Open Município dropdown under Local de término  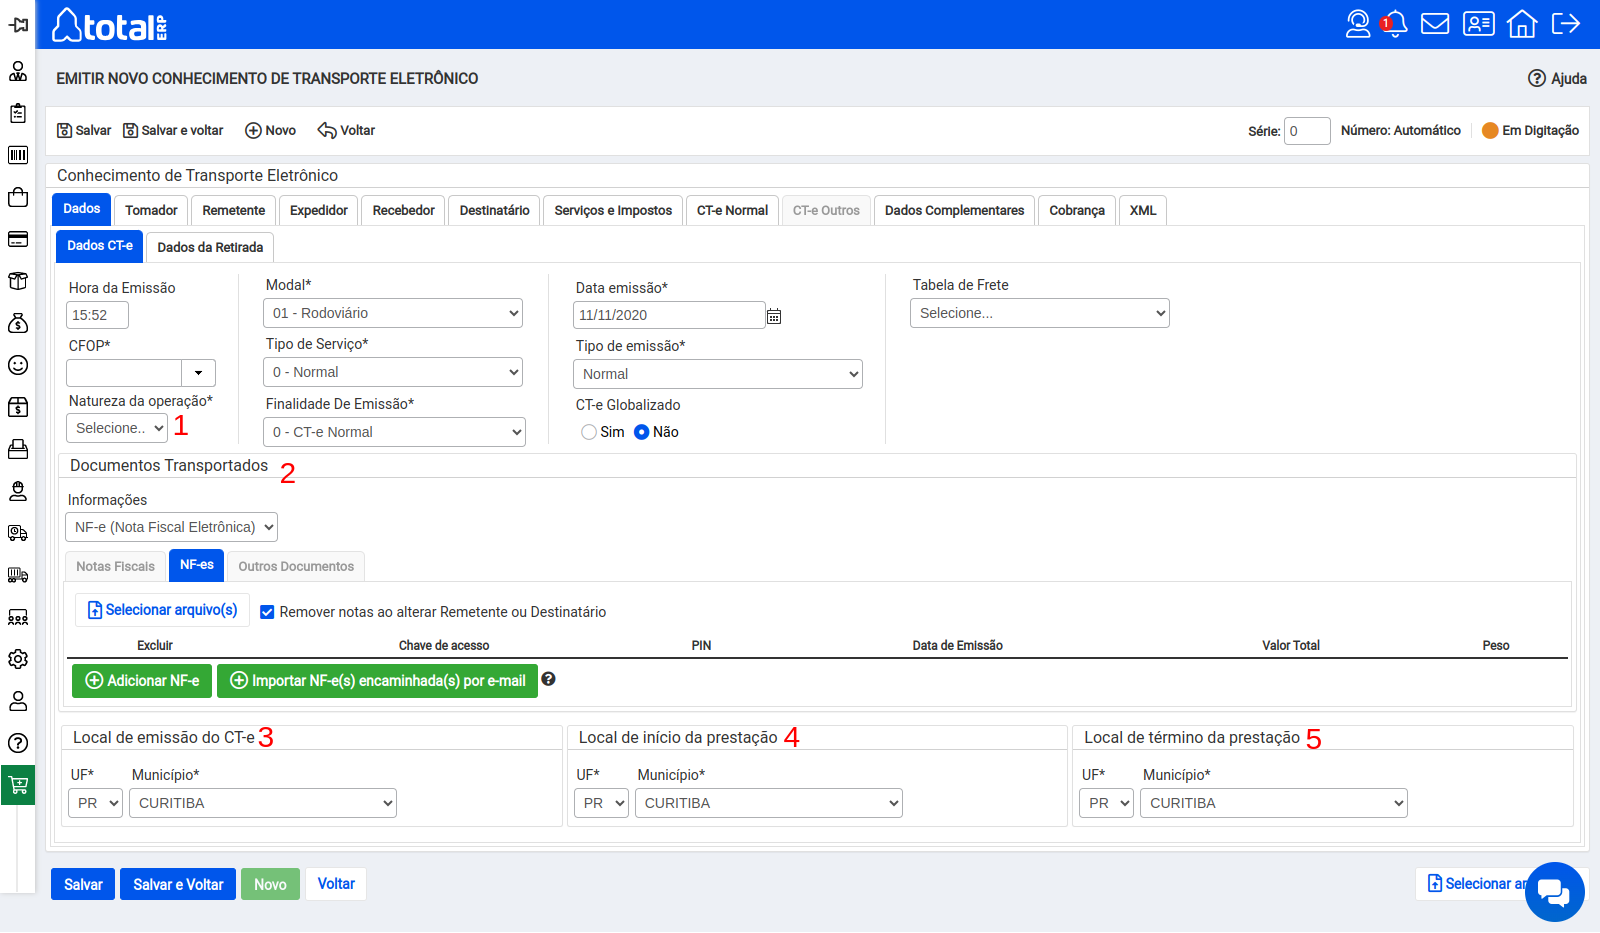(1274, 803)
